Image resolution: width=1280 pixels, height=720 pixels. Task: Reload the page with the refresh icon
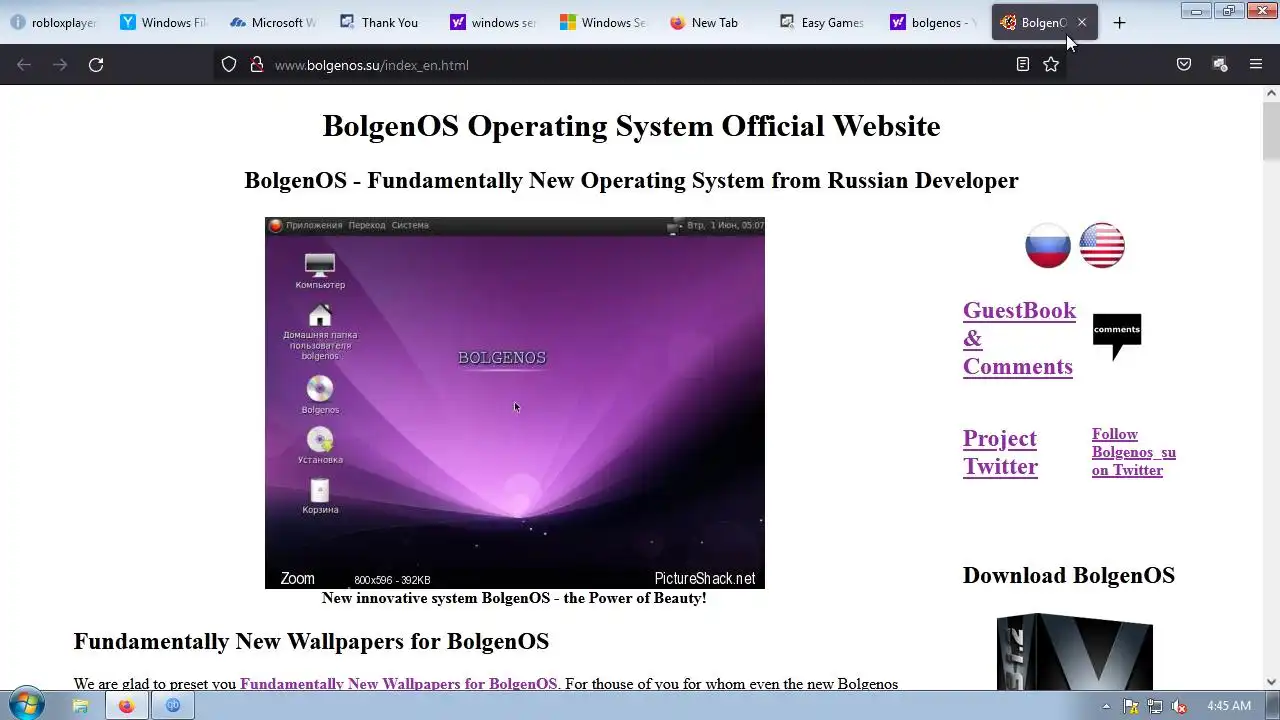(x=96, y=65)
